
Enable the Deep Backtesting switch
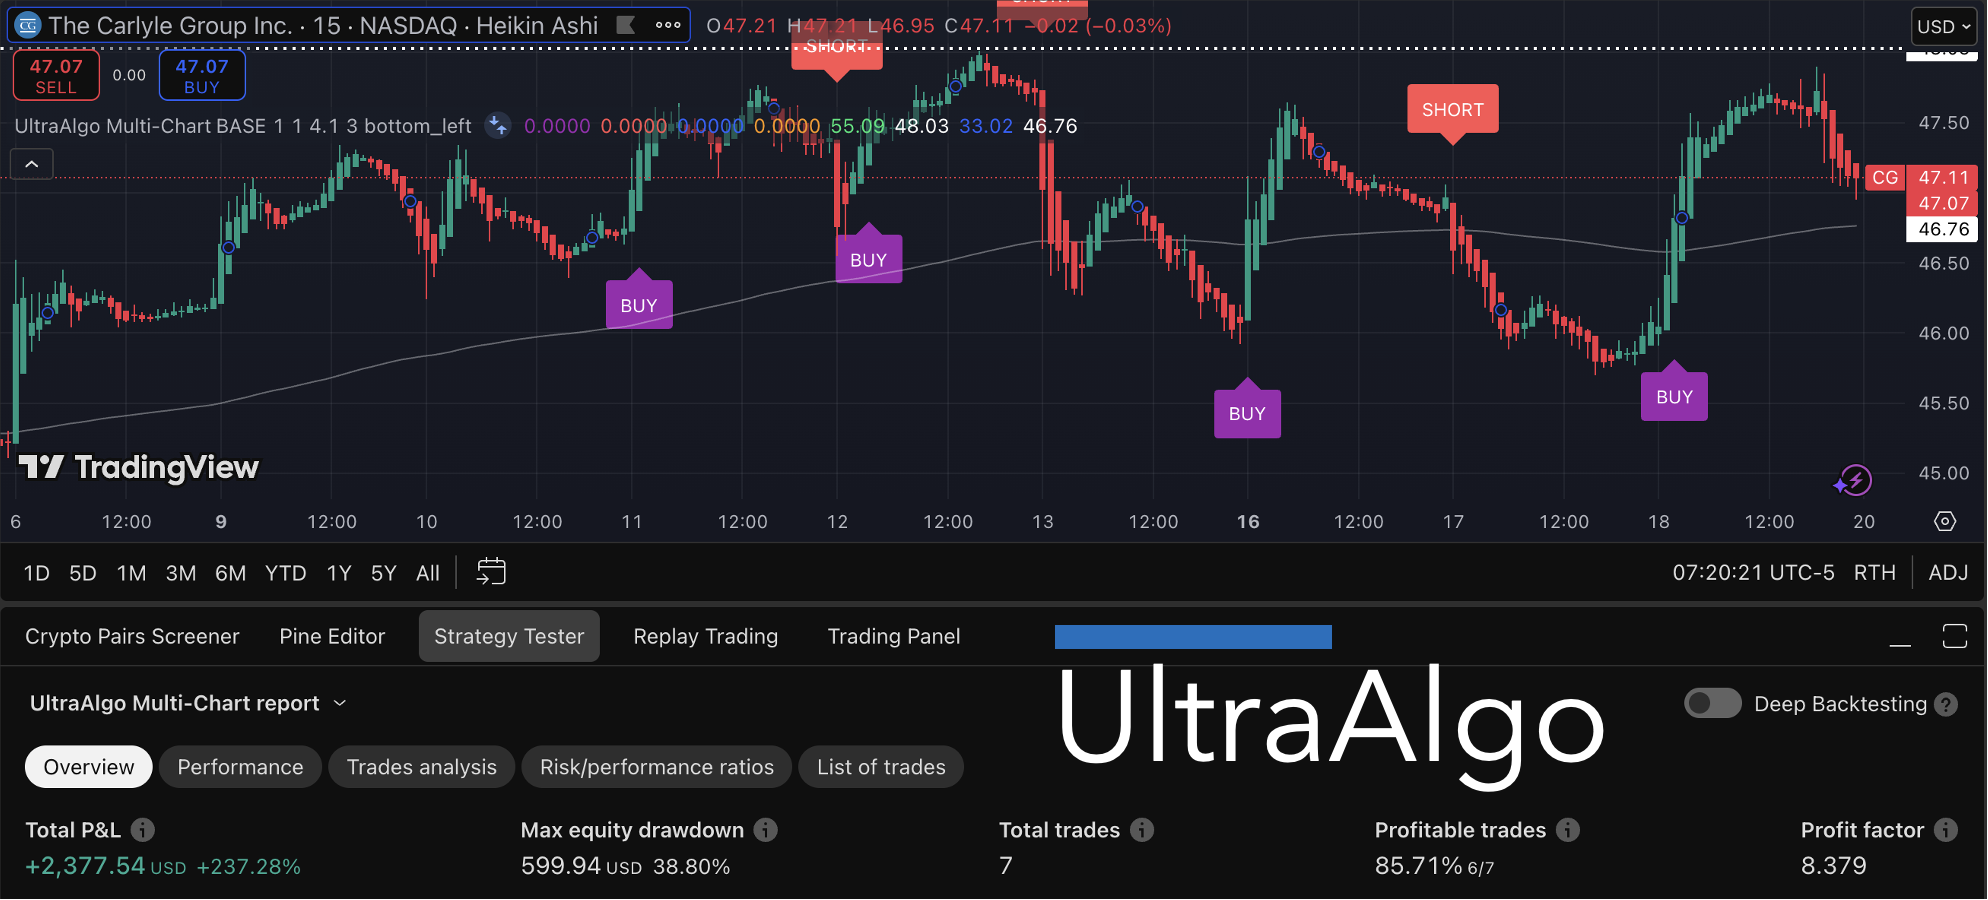click(x=1713, y=704)
